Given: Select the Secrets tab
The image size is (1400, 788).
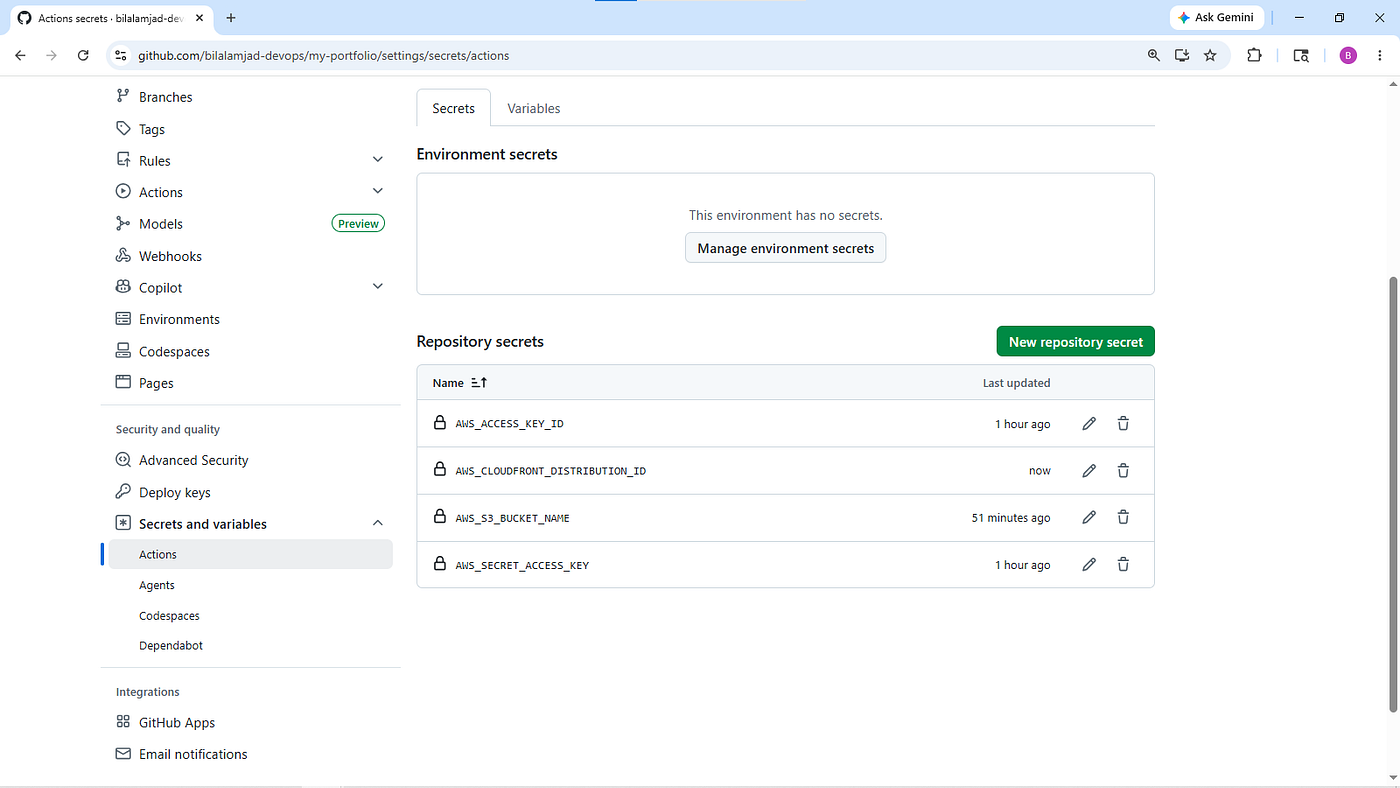Looking at the screenshot, I should pos(453,108).
